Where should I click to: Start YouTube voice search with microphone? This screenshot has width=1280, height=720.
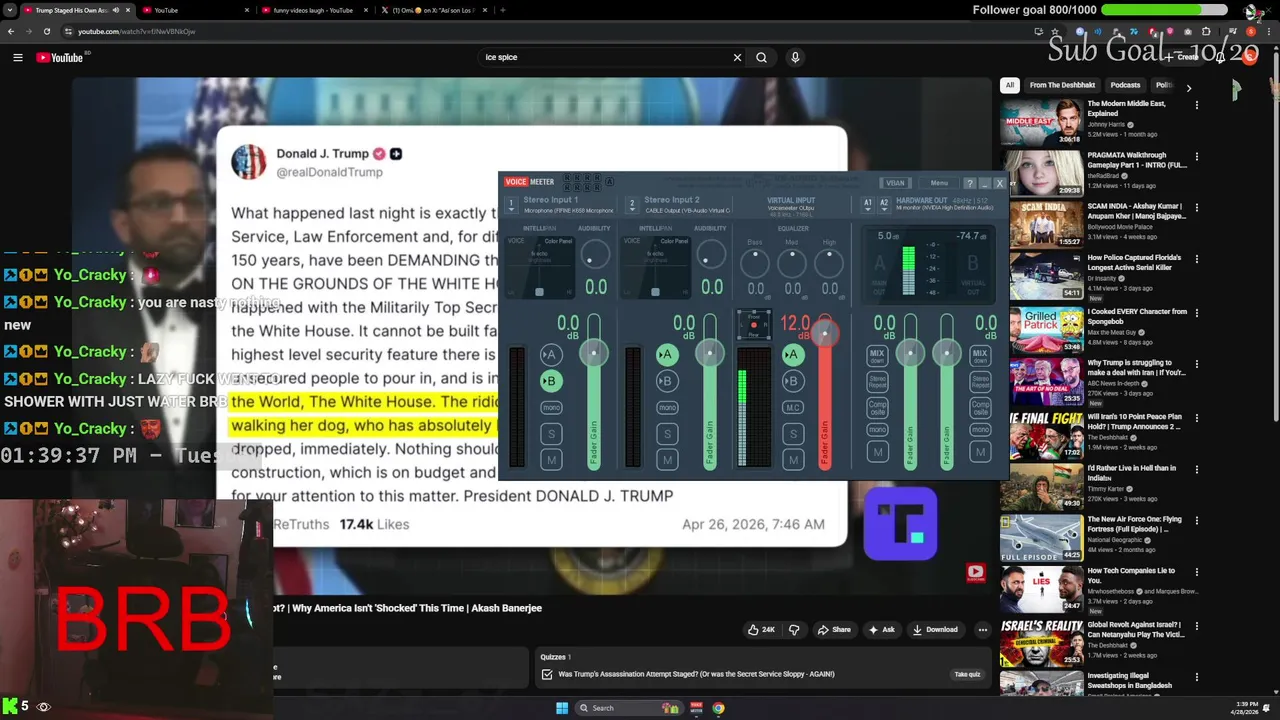[x=795, y=58]
